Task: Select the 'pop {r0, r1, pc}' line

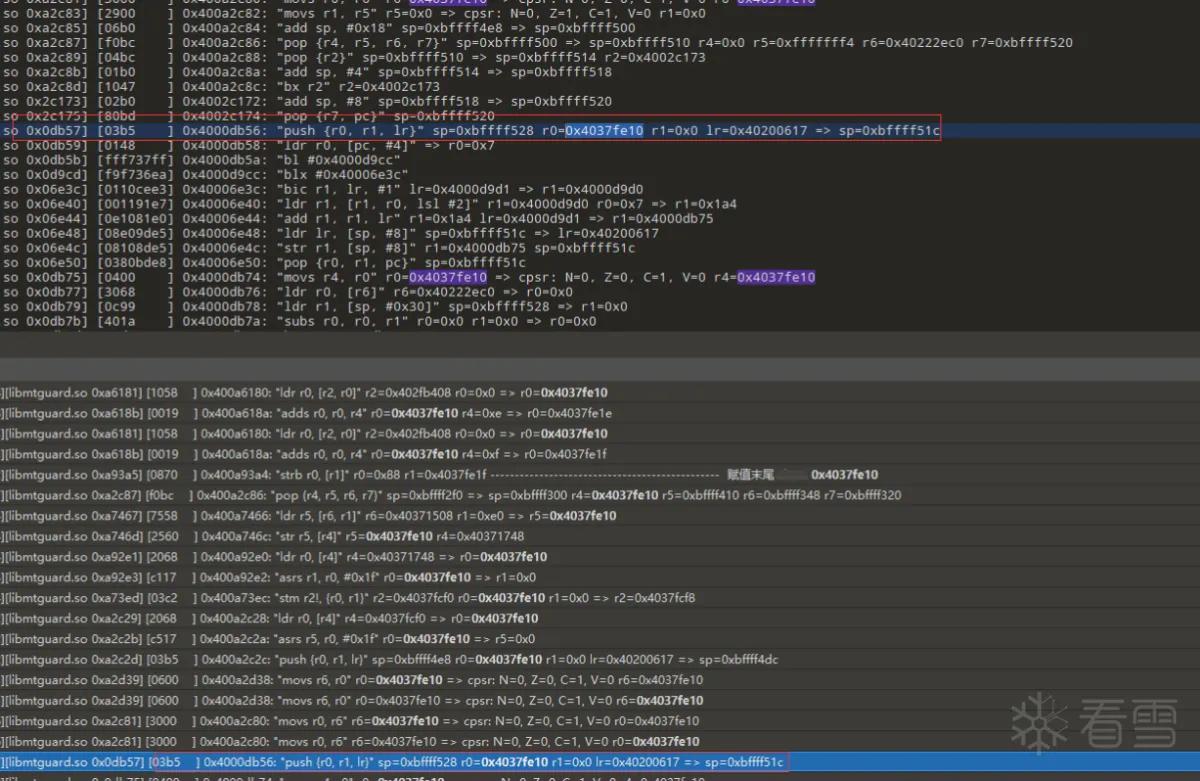Action: click(x=263, y=262)
